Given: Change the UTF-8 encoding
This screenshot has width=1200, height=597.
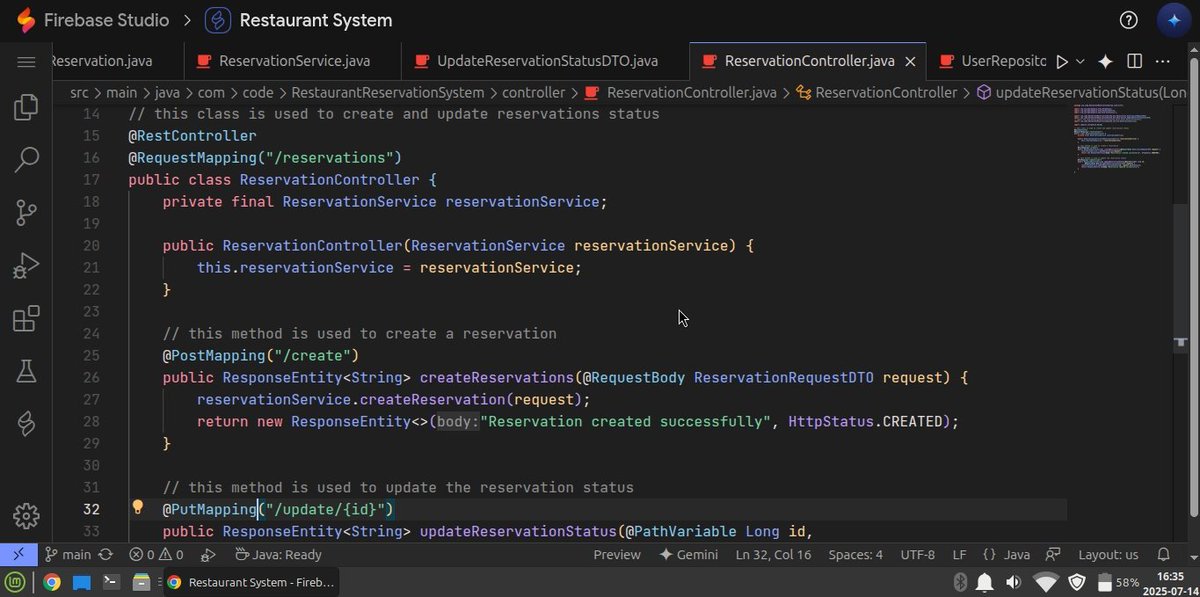Looking at the screenshot, I should [918, 554].
